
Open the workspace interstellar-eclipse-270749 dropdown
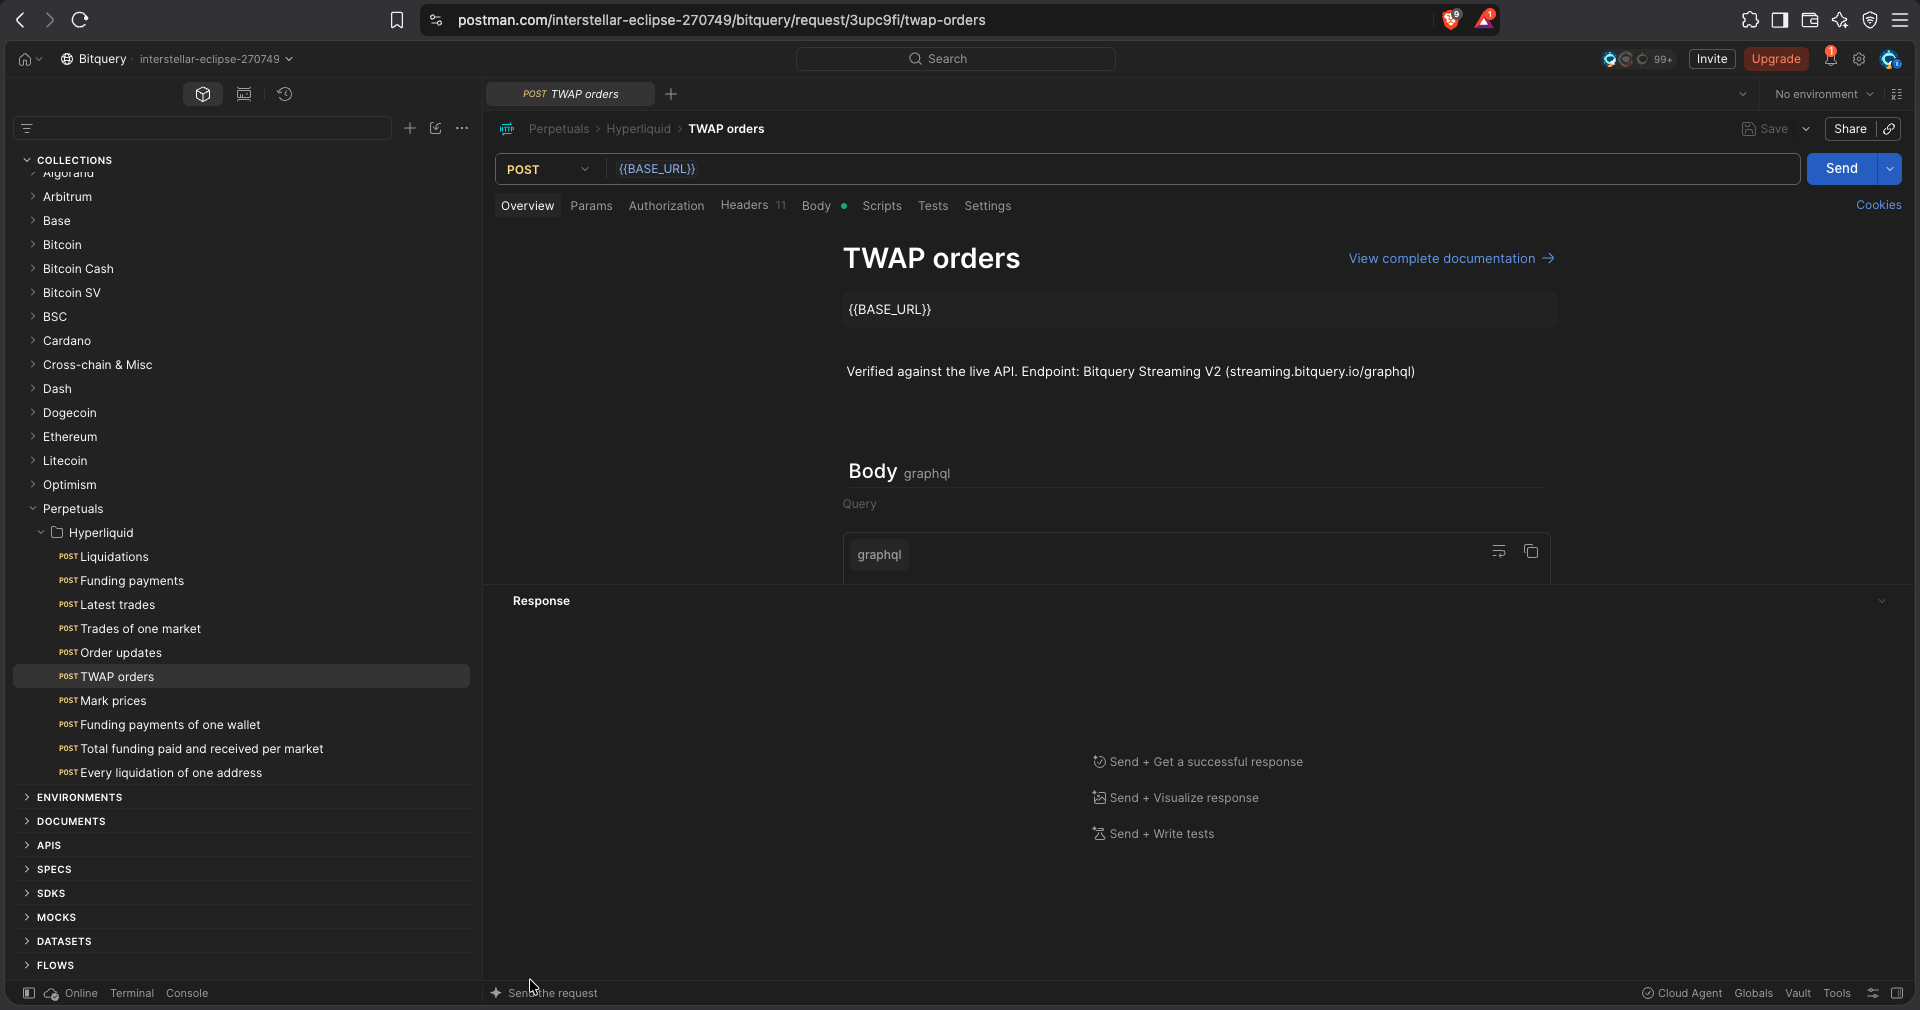tap(216, 59)
